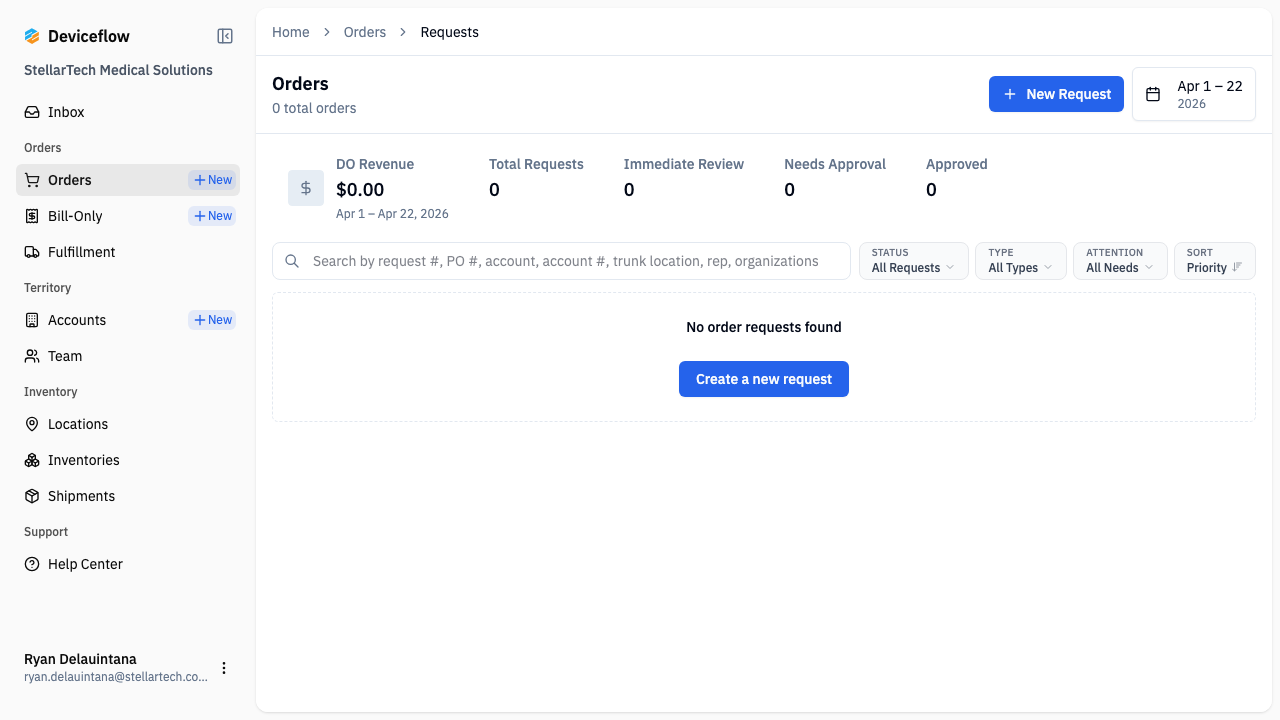This screenshot has width=1280, height=720.
Task: Click the Help Center question icon
Action: (x=32, y=564)
